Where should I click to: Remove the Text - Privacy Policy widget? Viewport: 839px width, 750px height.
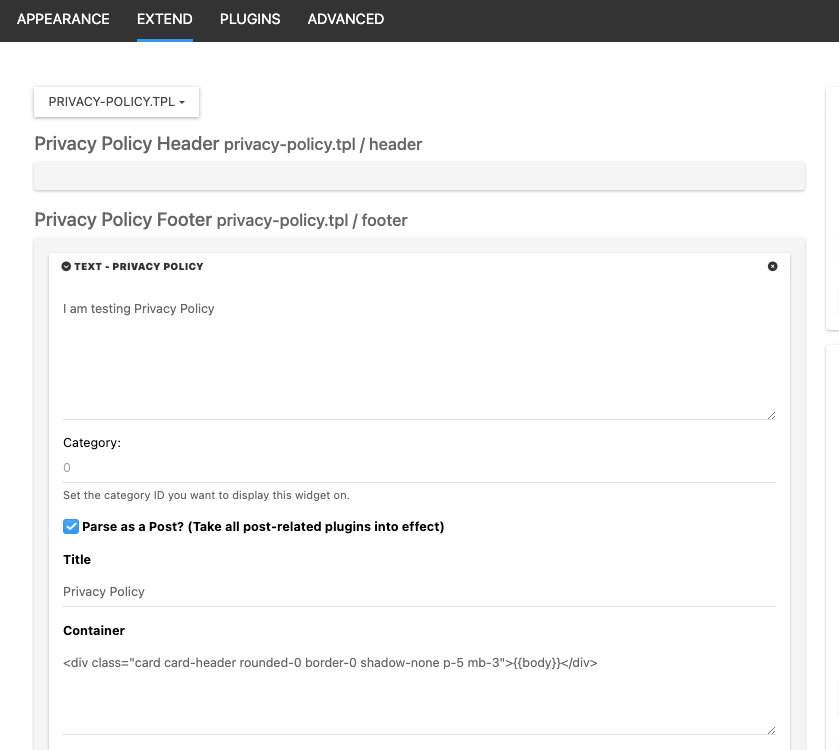(x=772, y=266)
